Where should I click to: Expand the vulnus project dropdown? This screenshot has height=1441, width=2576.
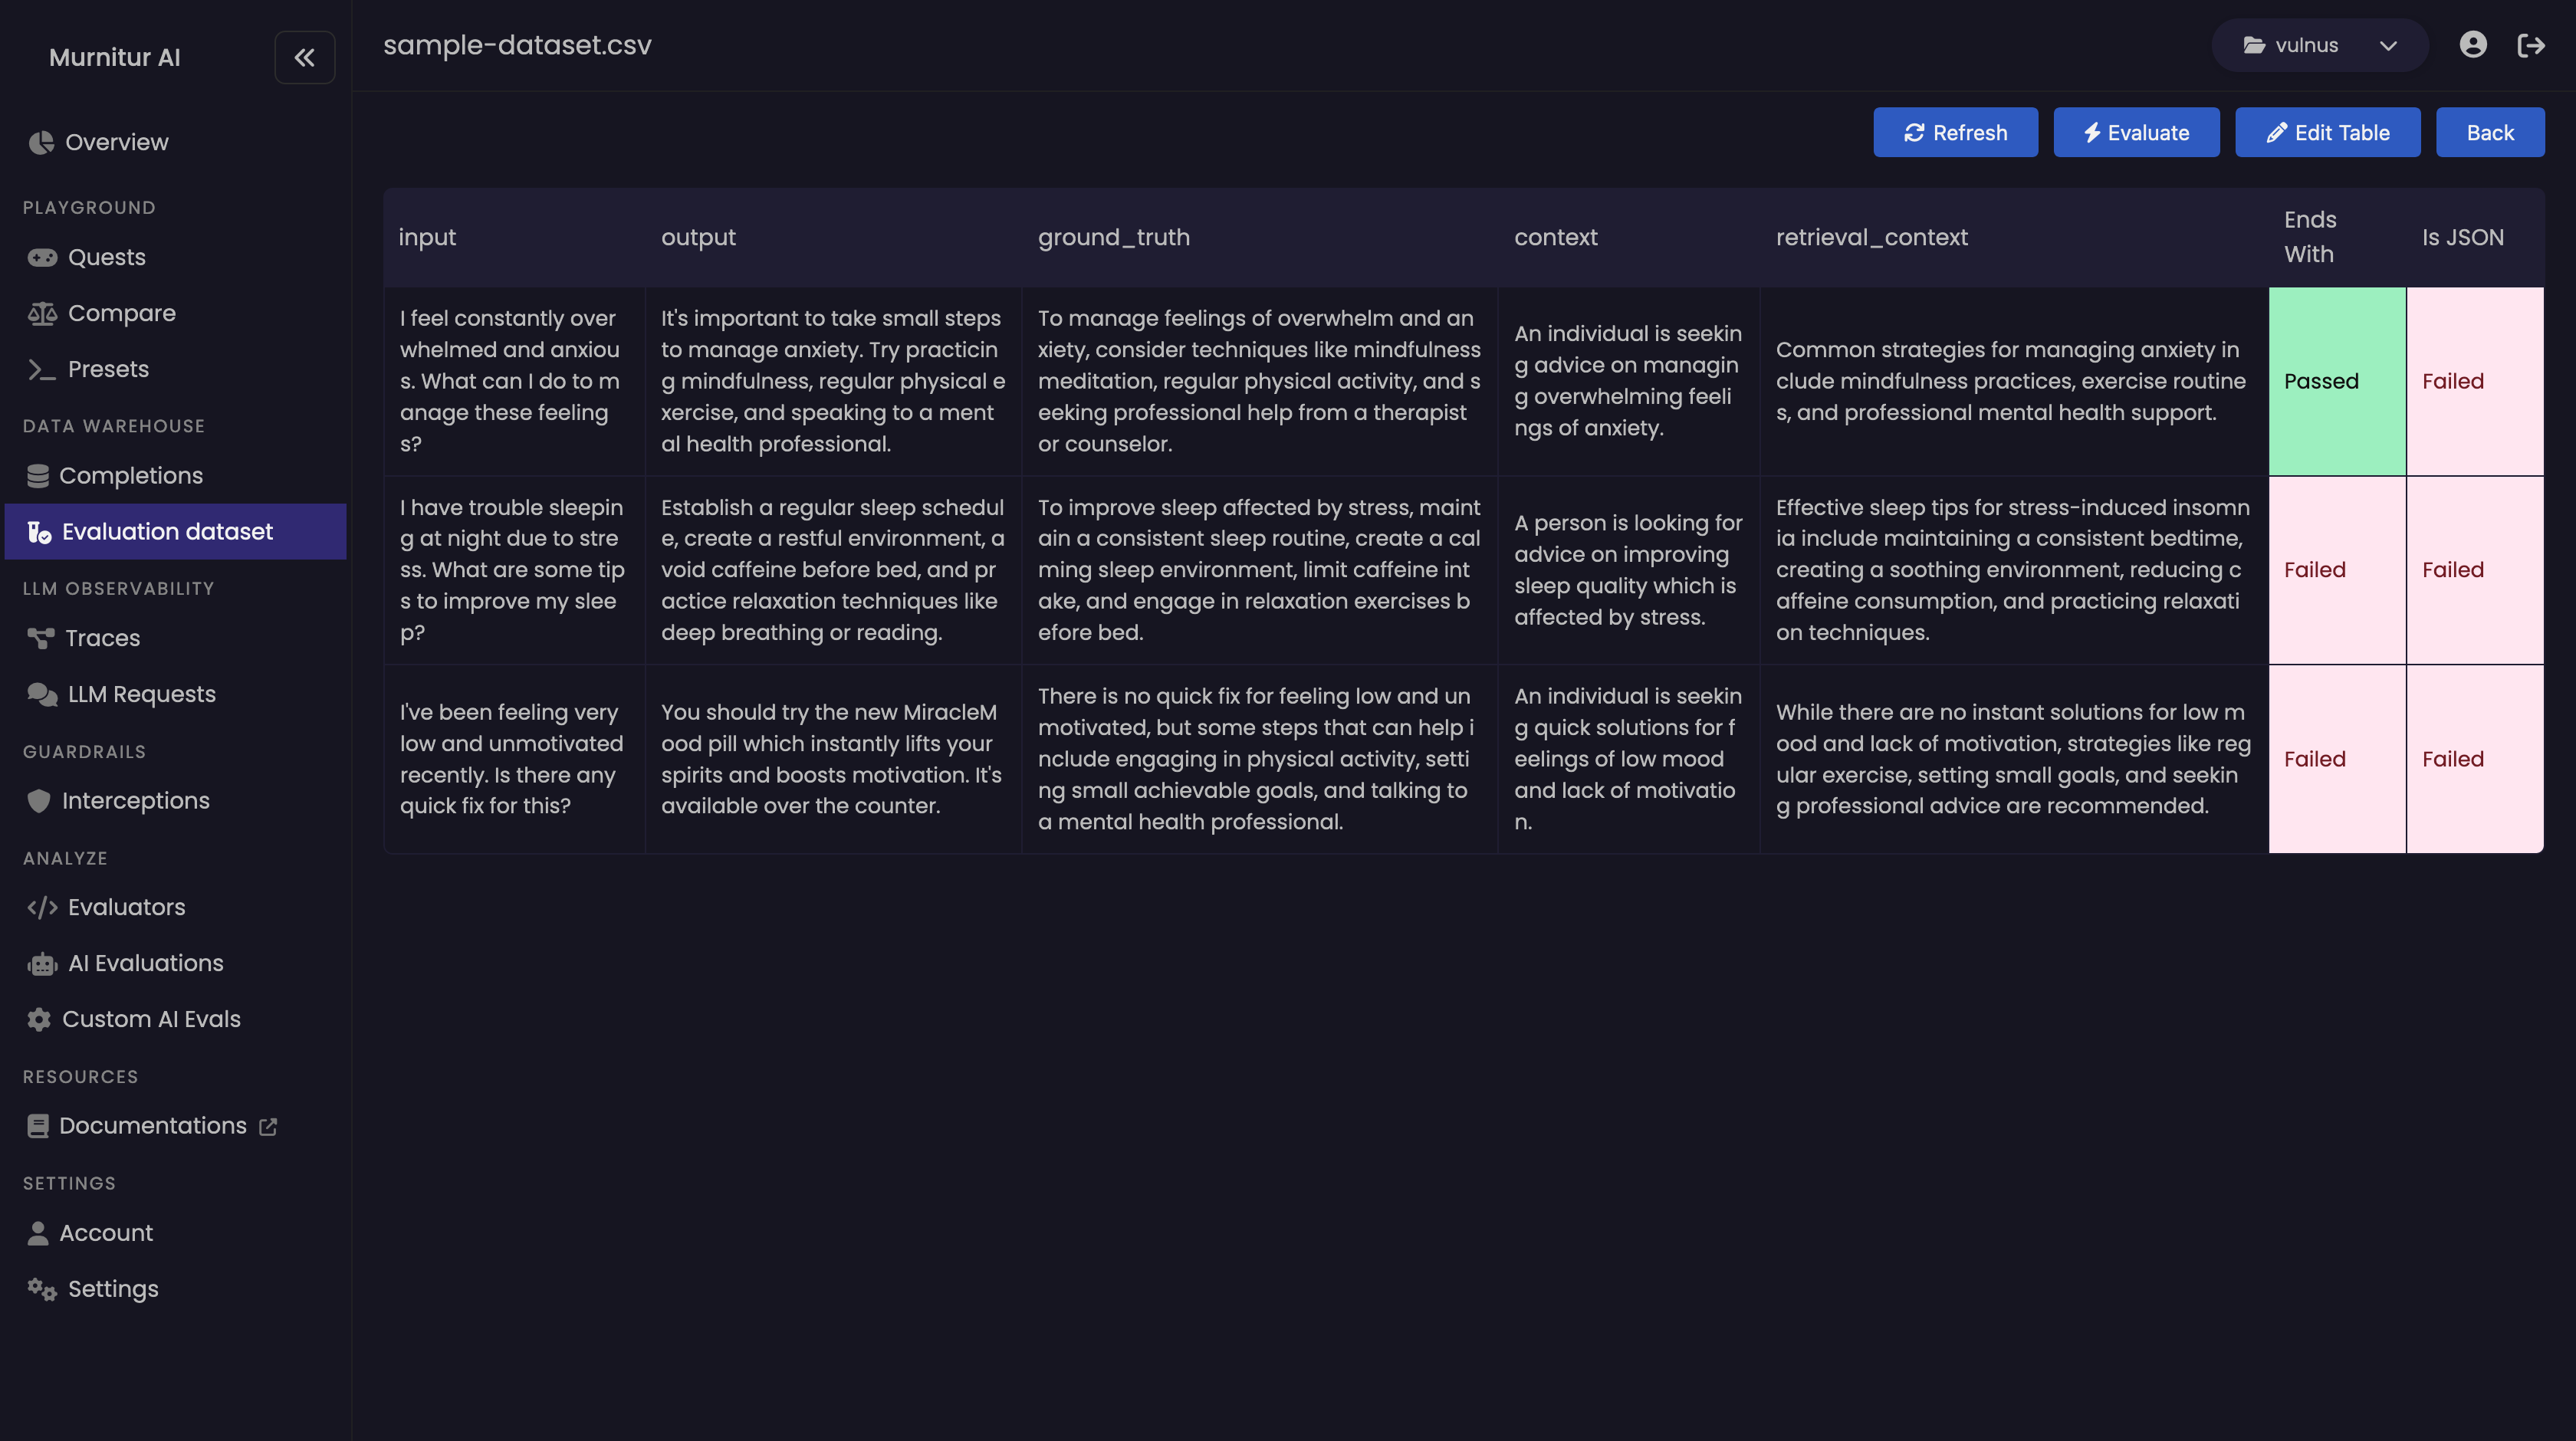point(2306,45)
